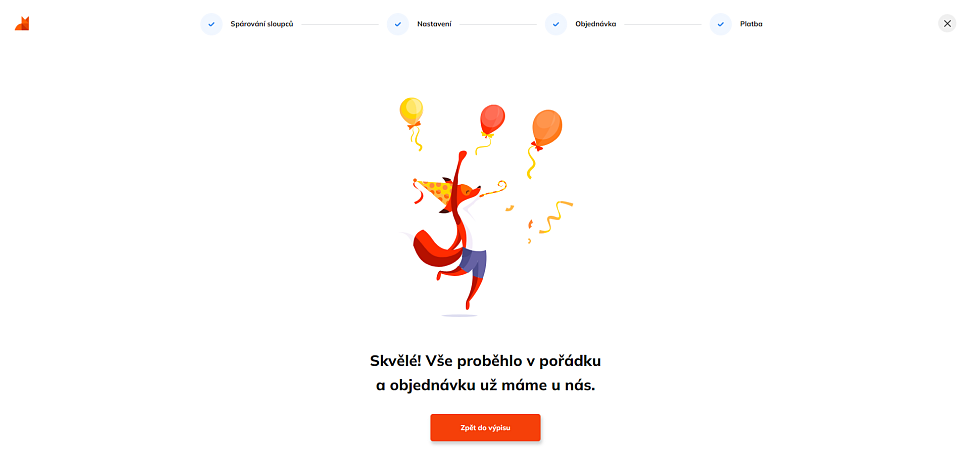The height and width of the screenshot is (462, 970).
Task: Click the text line a objednávku už máme
Action: (486, 385)
